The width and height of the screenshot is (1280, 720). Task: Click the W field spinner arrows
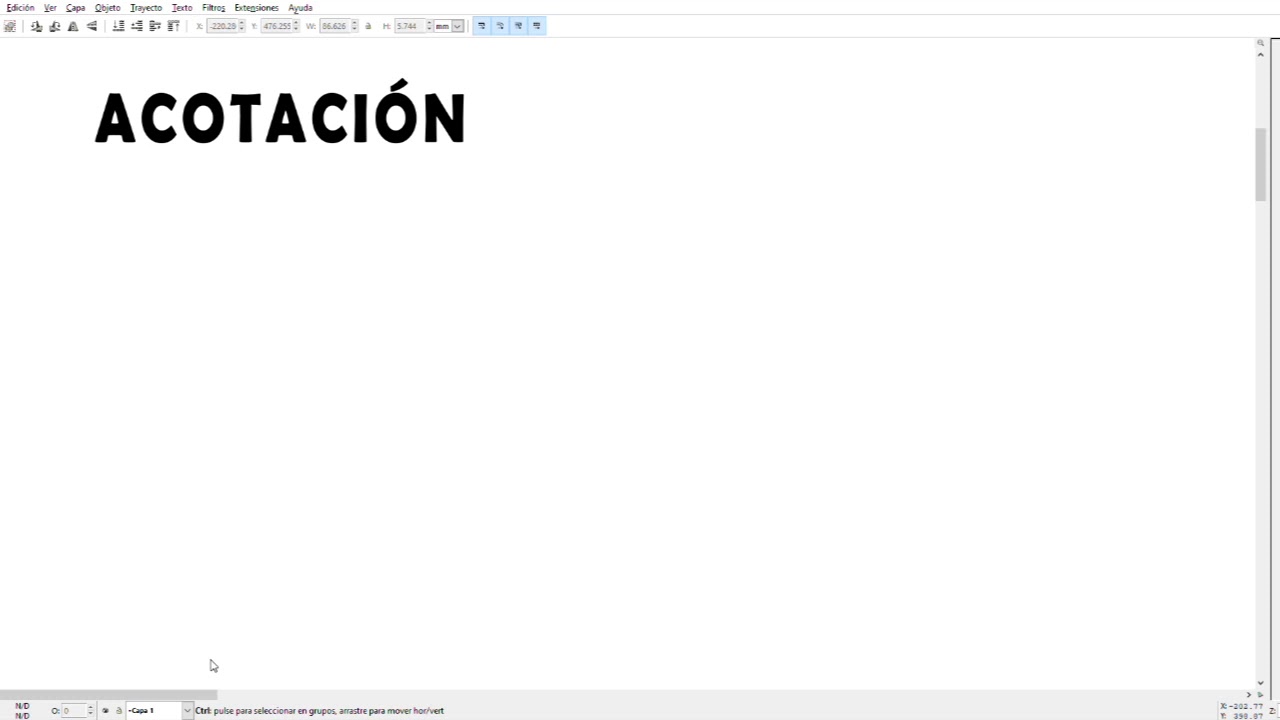tap(355, 26)
